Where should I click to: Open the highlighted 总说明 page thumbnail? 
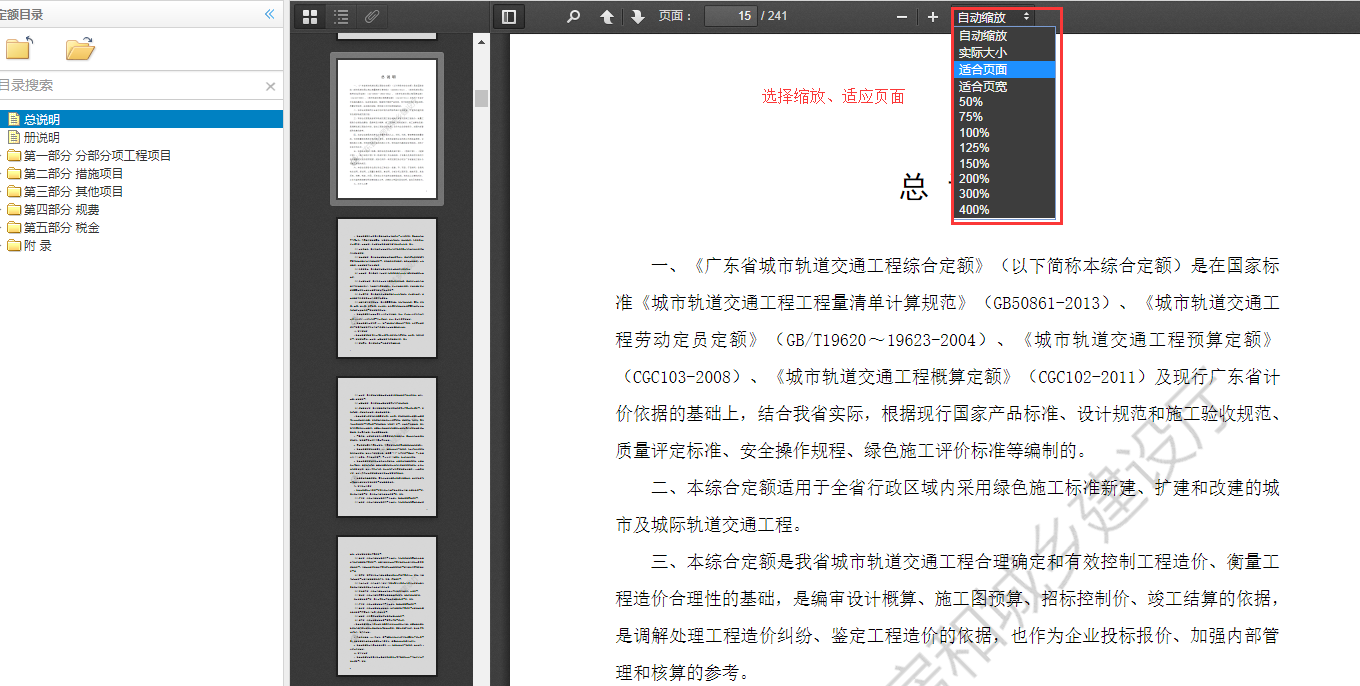(x=387, y=129)
